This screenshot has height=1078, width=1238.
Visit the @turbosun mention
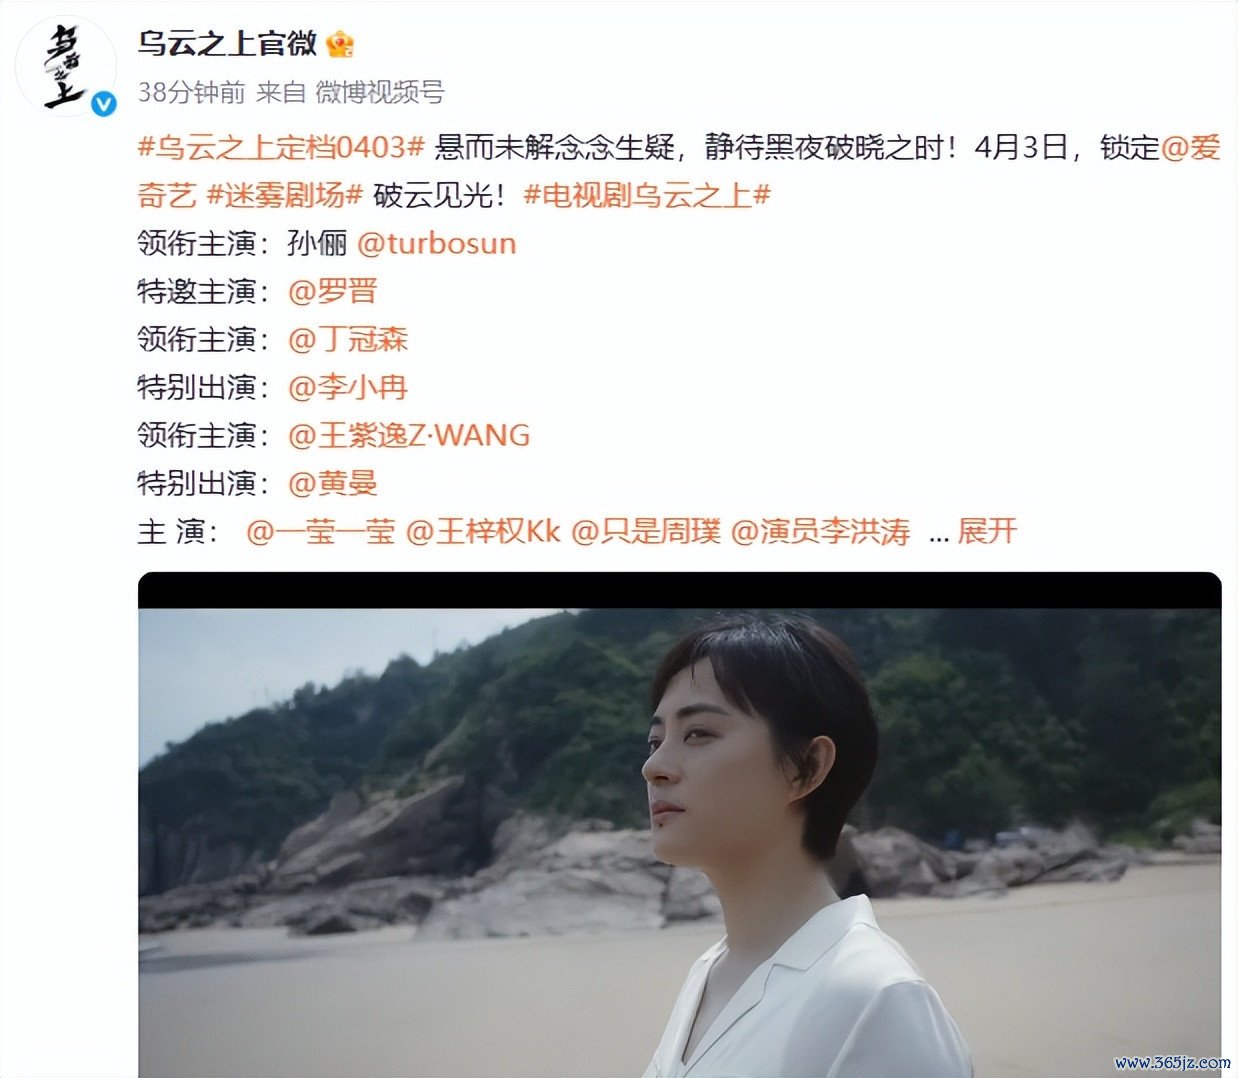click(x=436, y=243)
